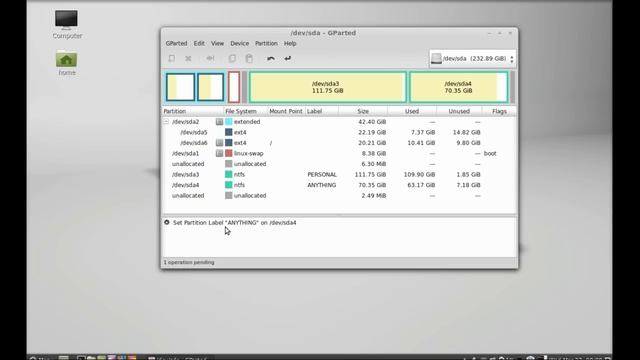Open the Partition menu
Viewport: 640px width, 360px height.
pyautogui.click(x=266, y=43)
